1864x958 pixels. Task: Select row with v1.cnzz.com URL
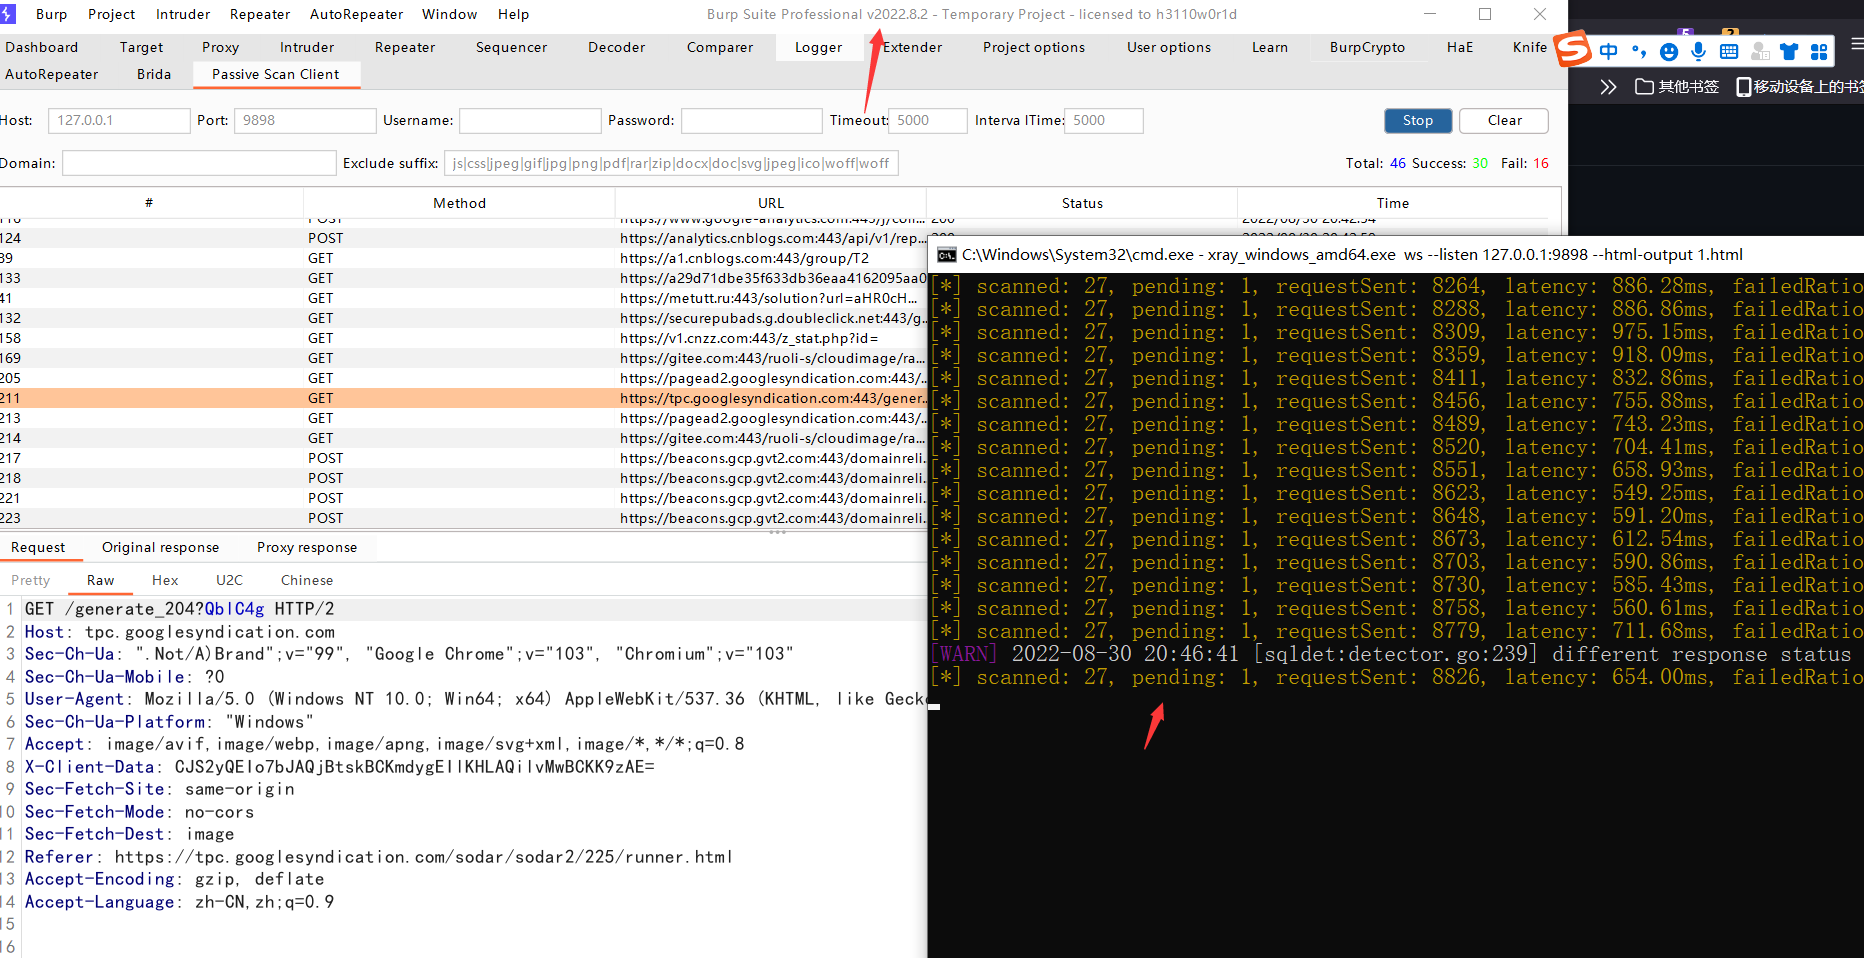[463, 338]
